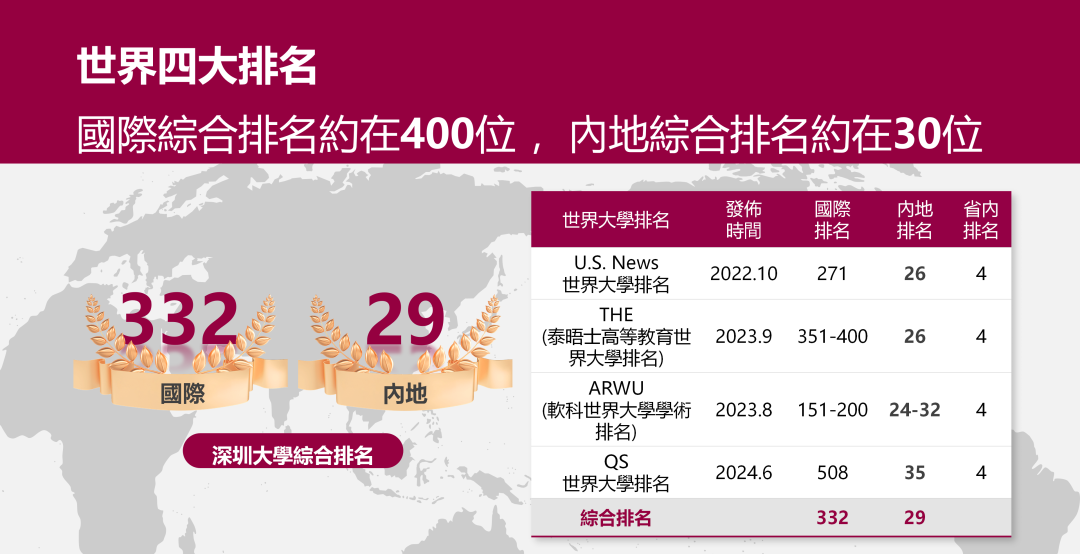Select the THE (泰晤士高等教育) row name

pos(616,336)
